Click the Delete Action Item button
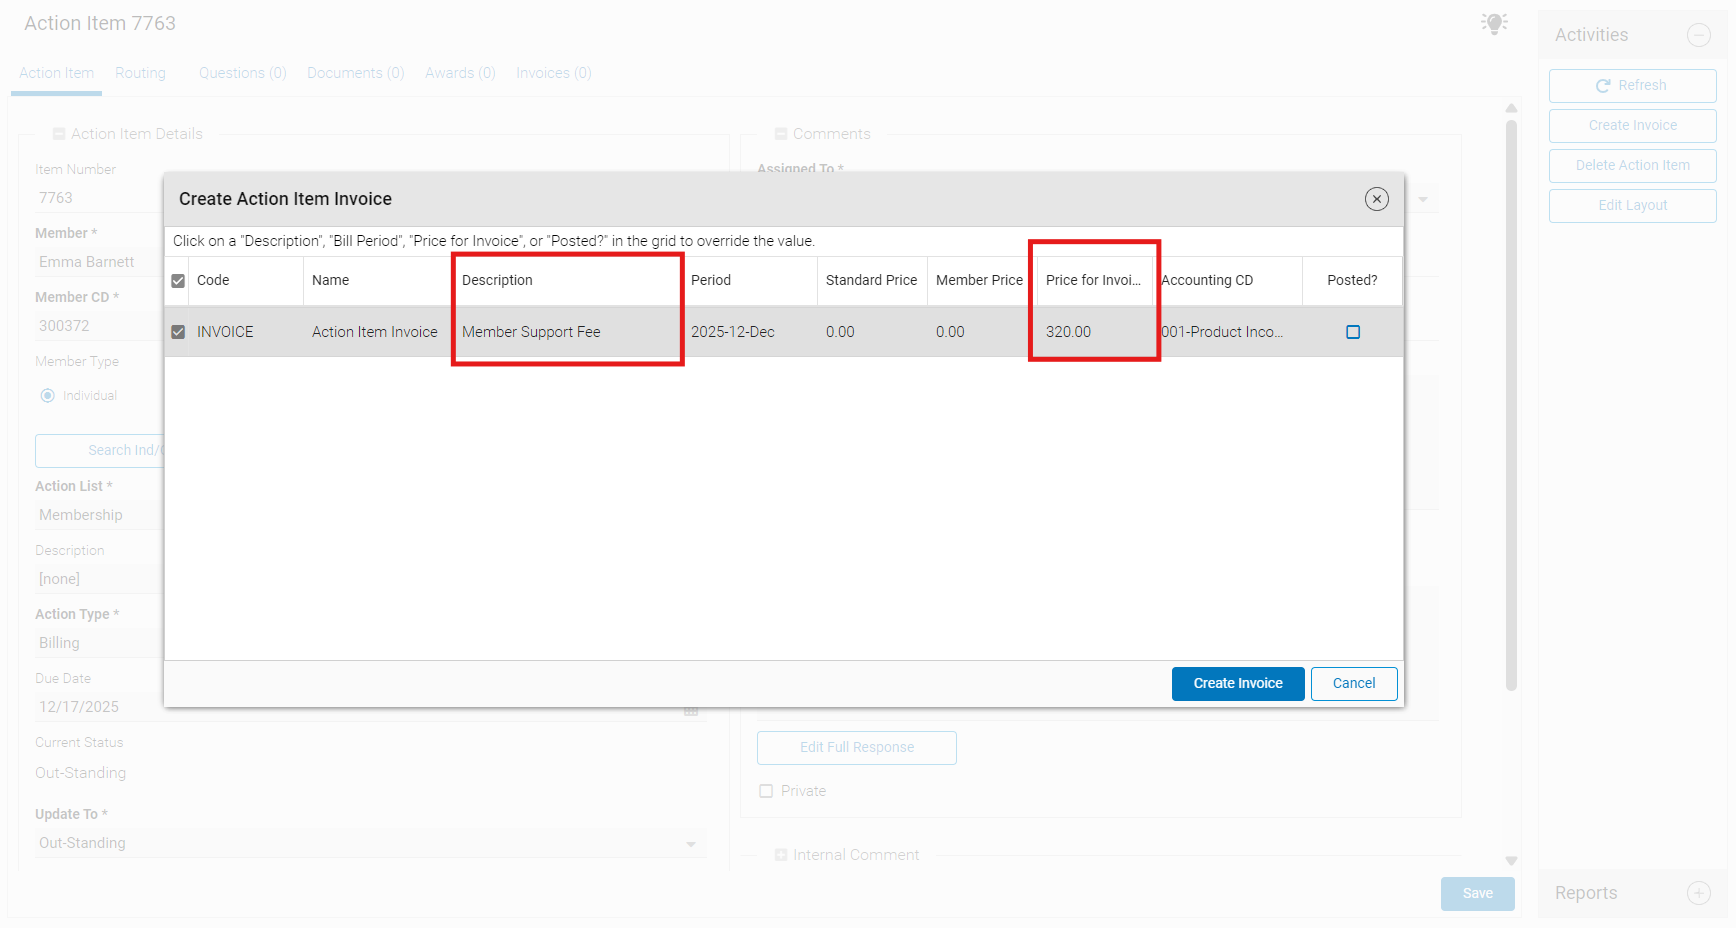 coord(1632,166)
